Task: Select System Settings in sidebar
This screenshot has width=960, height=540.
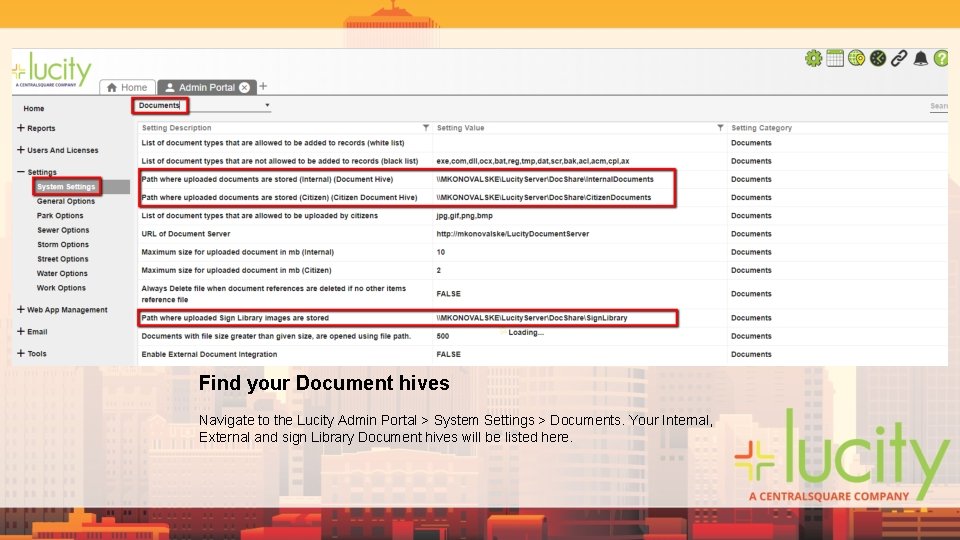Action: (x=66, y=187)
